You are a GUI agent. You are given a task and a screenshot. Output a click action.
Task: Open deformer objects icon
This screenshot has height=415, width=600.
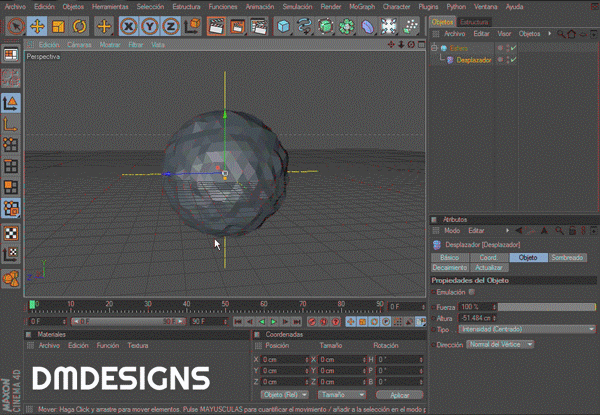click(x=367, y=26)
